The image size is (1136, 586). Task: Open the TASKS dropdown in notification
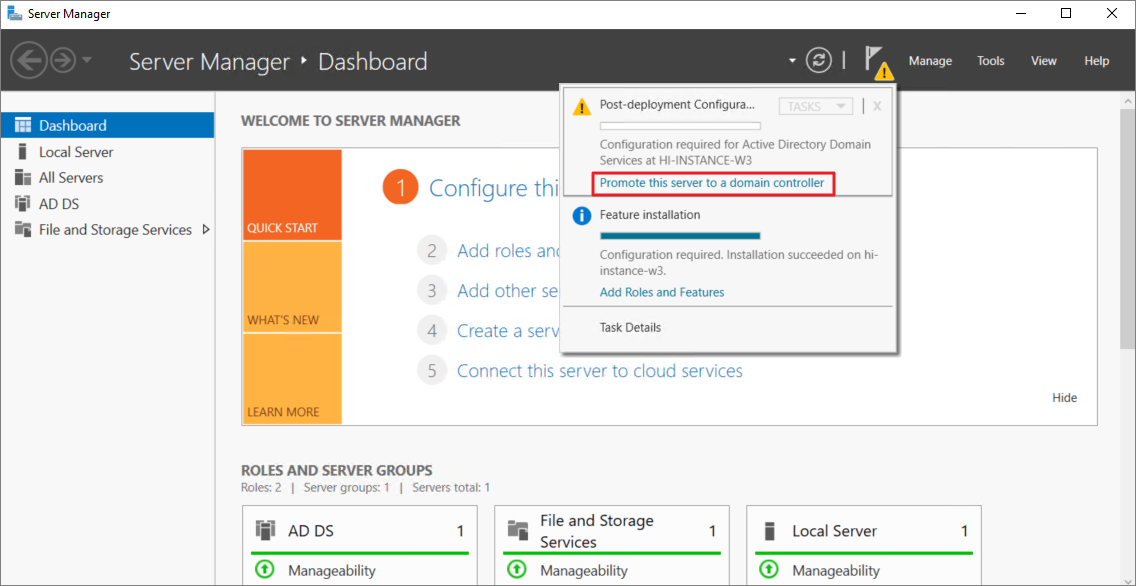click(x=816, y=106)
